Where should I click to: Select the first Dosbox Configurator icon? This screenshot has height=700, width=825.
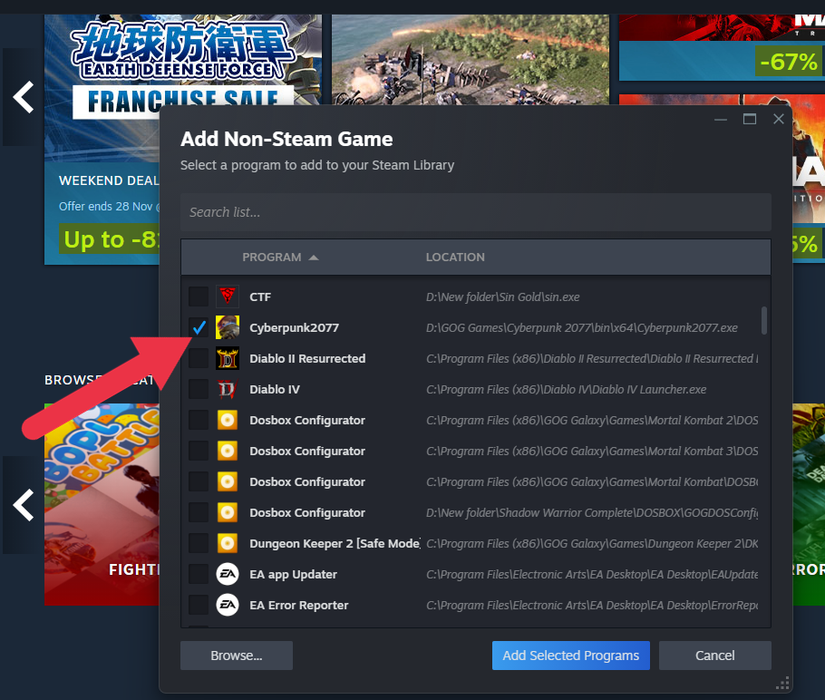[224, 420]
